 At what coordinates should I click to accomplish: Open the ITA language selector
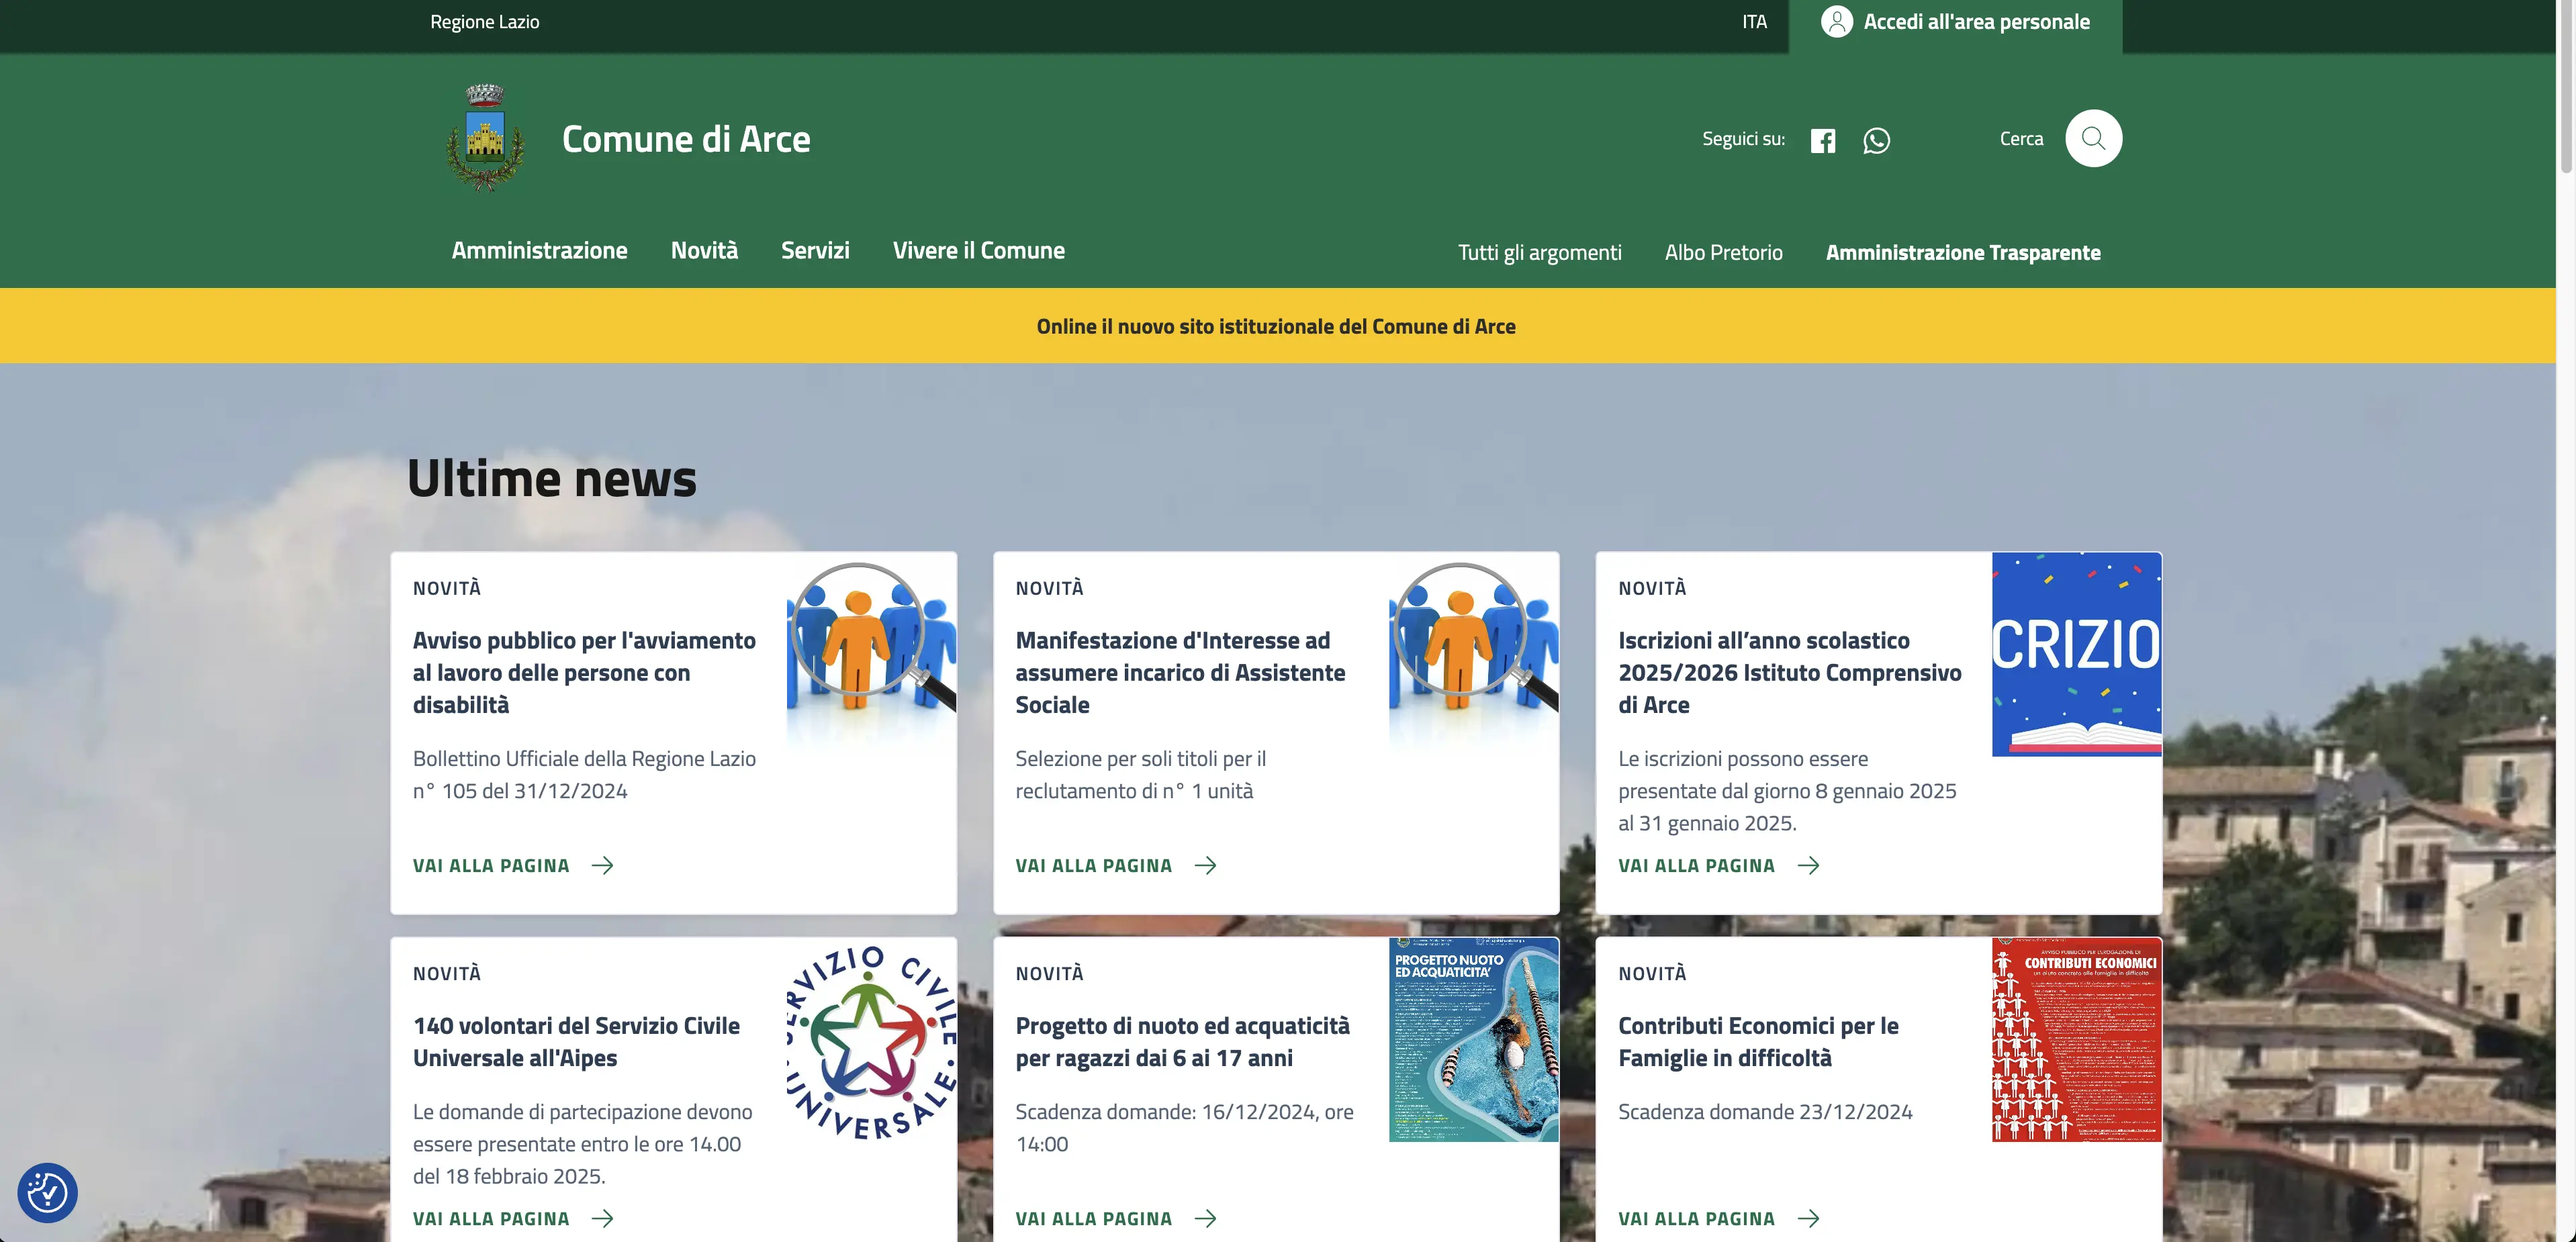[1754, 22]
